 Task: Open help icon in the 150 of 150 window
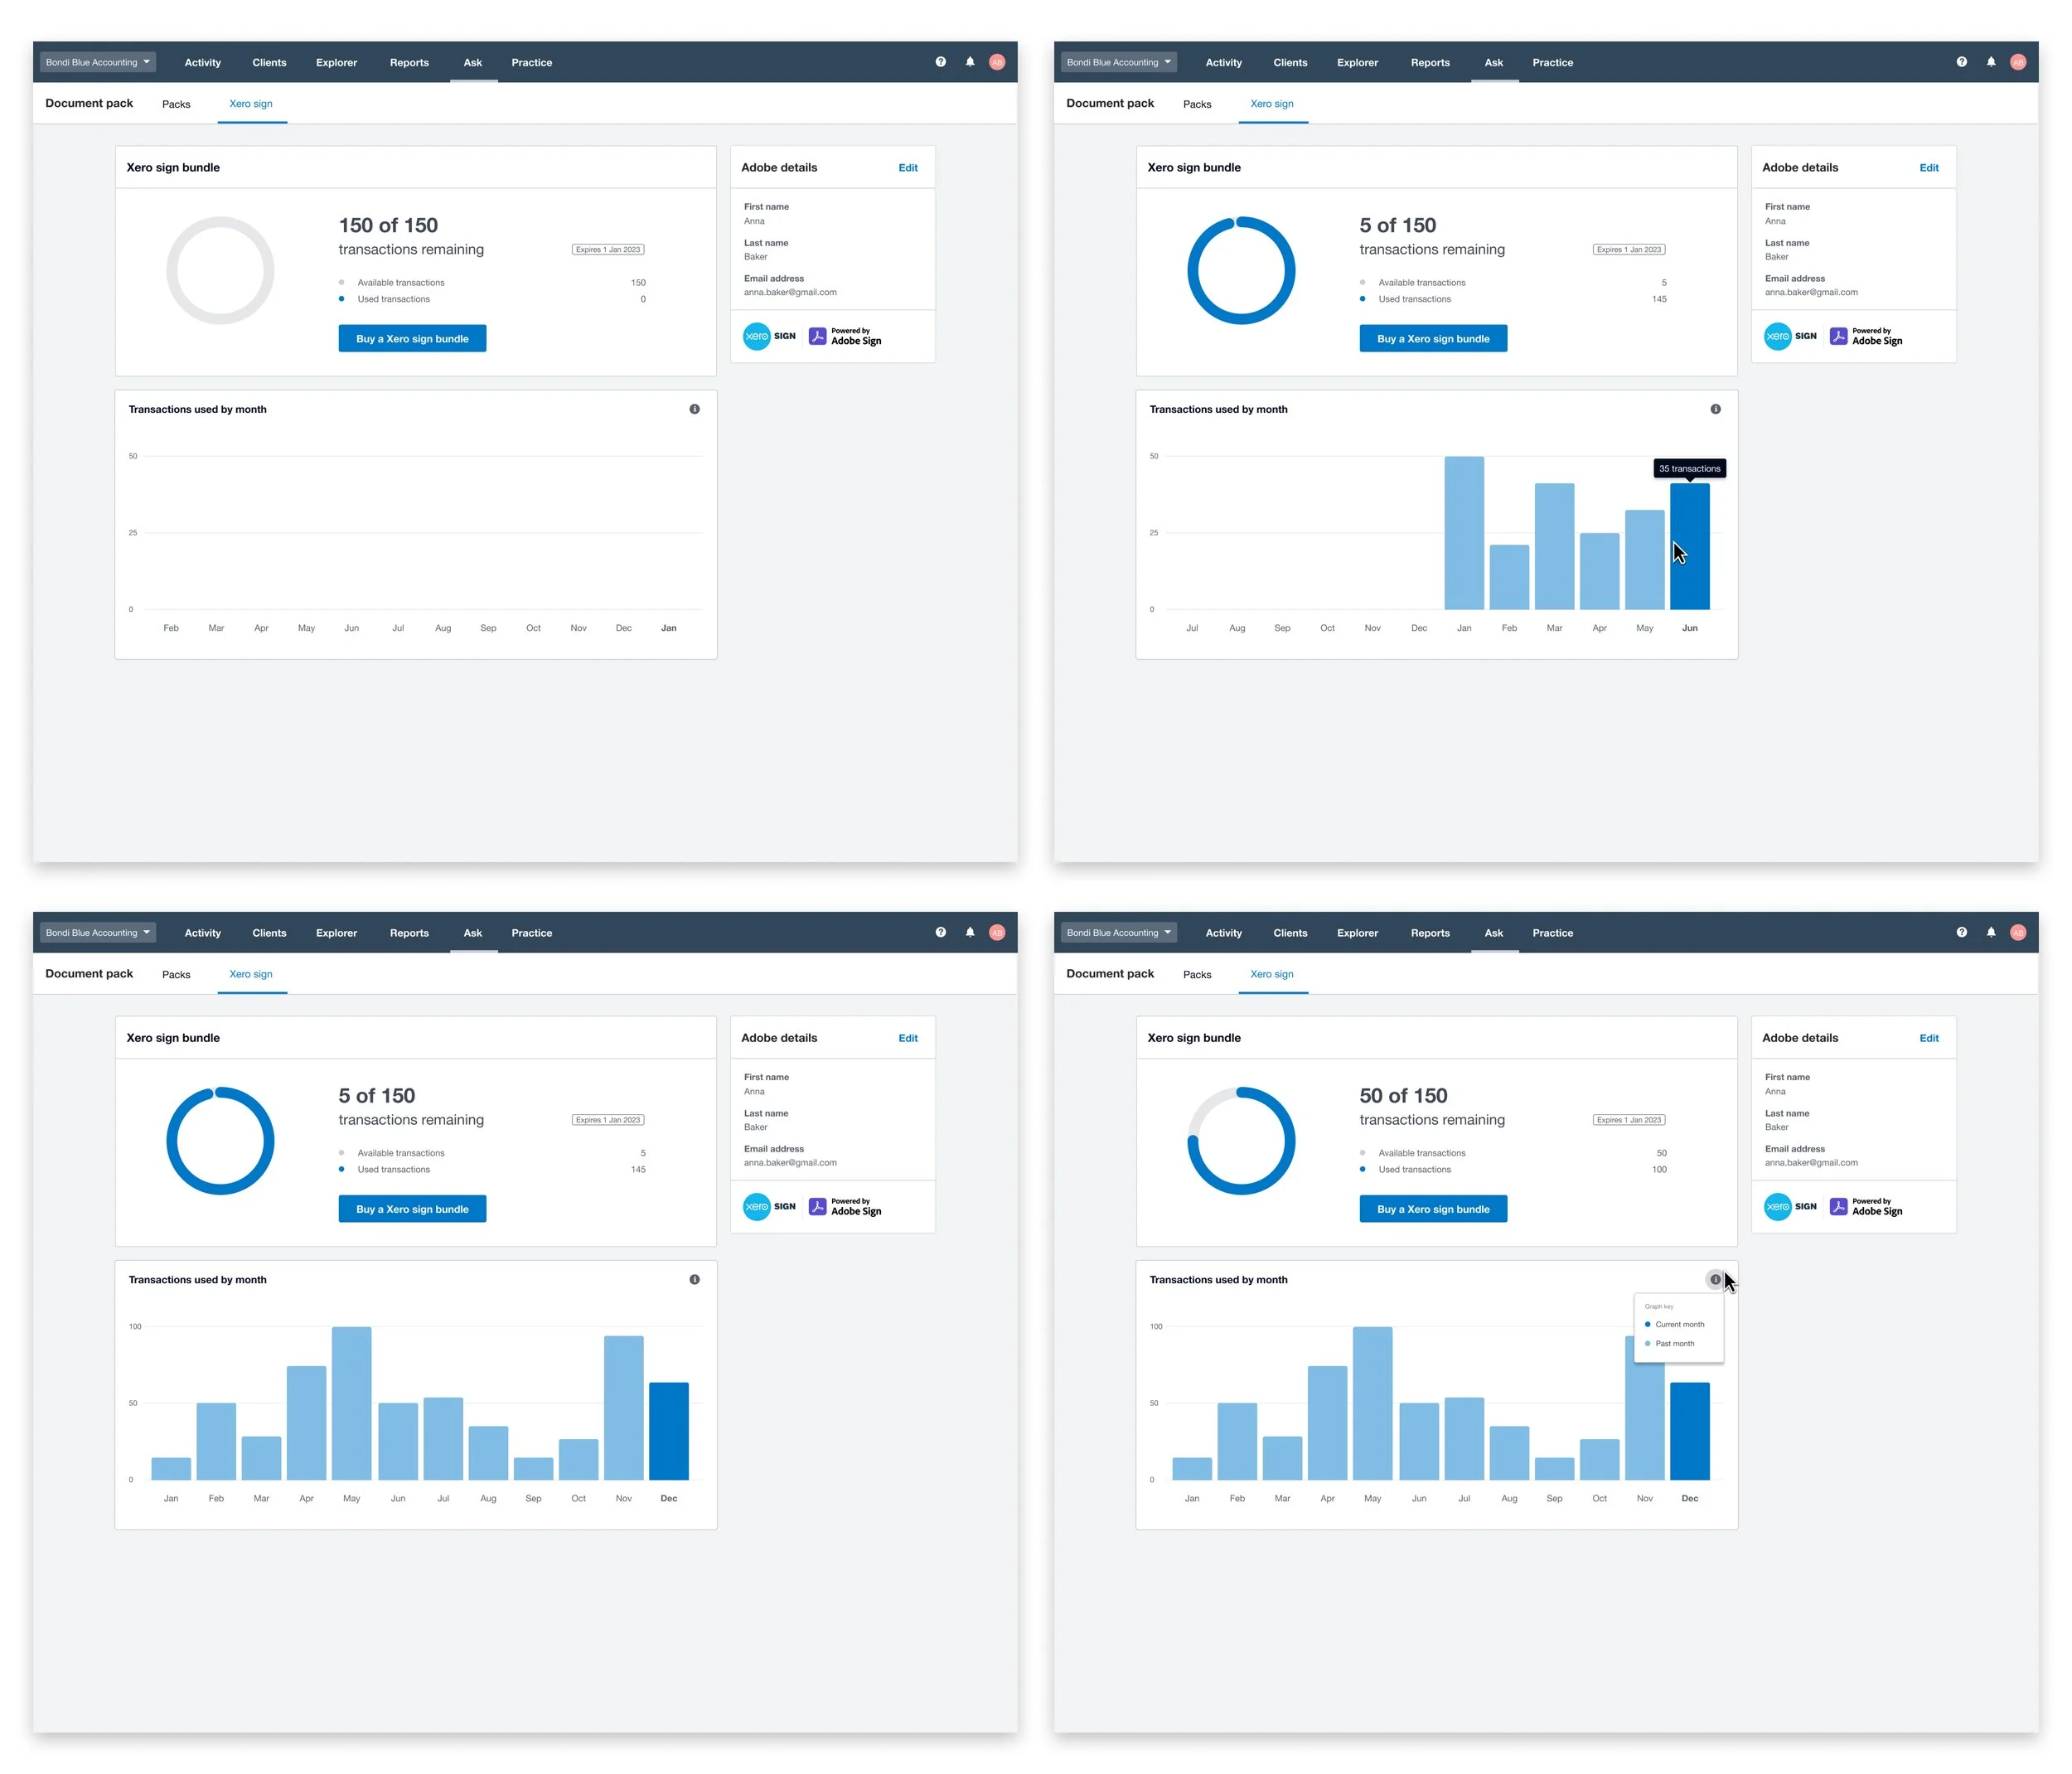pos(940,62)
